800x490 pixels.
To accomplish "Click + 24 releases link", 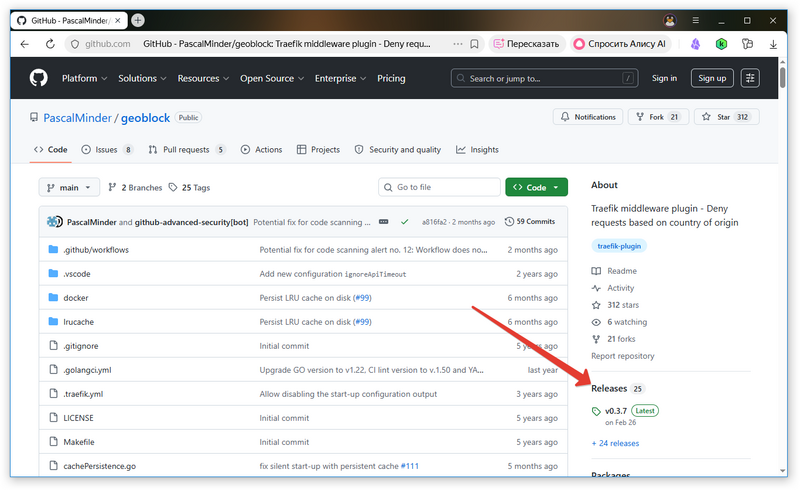I will coord(615,444).
